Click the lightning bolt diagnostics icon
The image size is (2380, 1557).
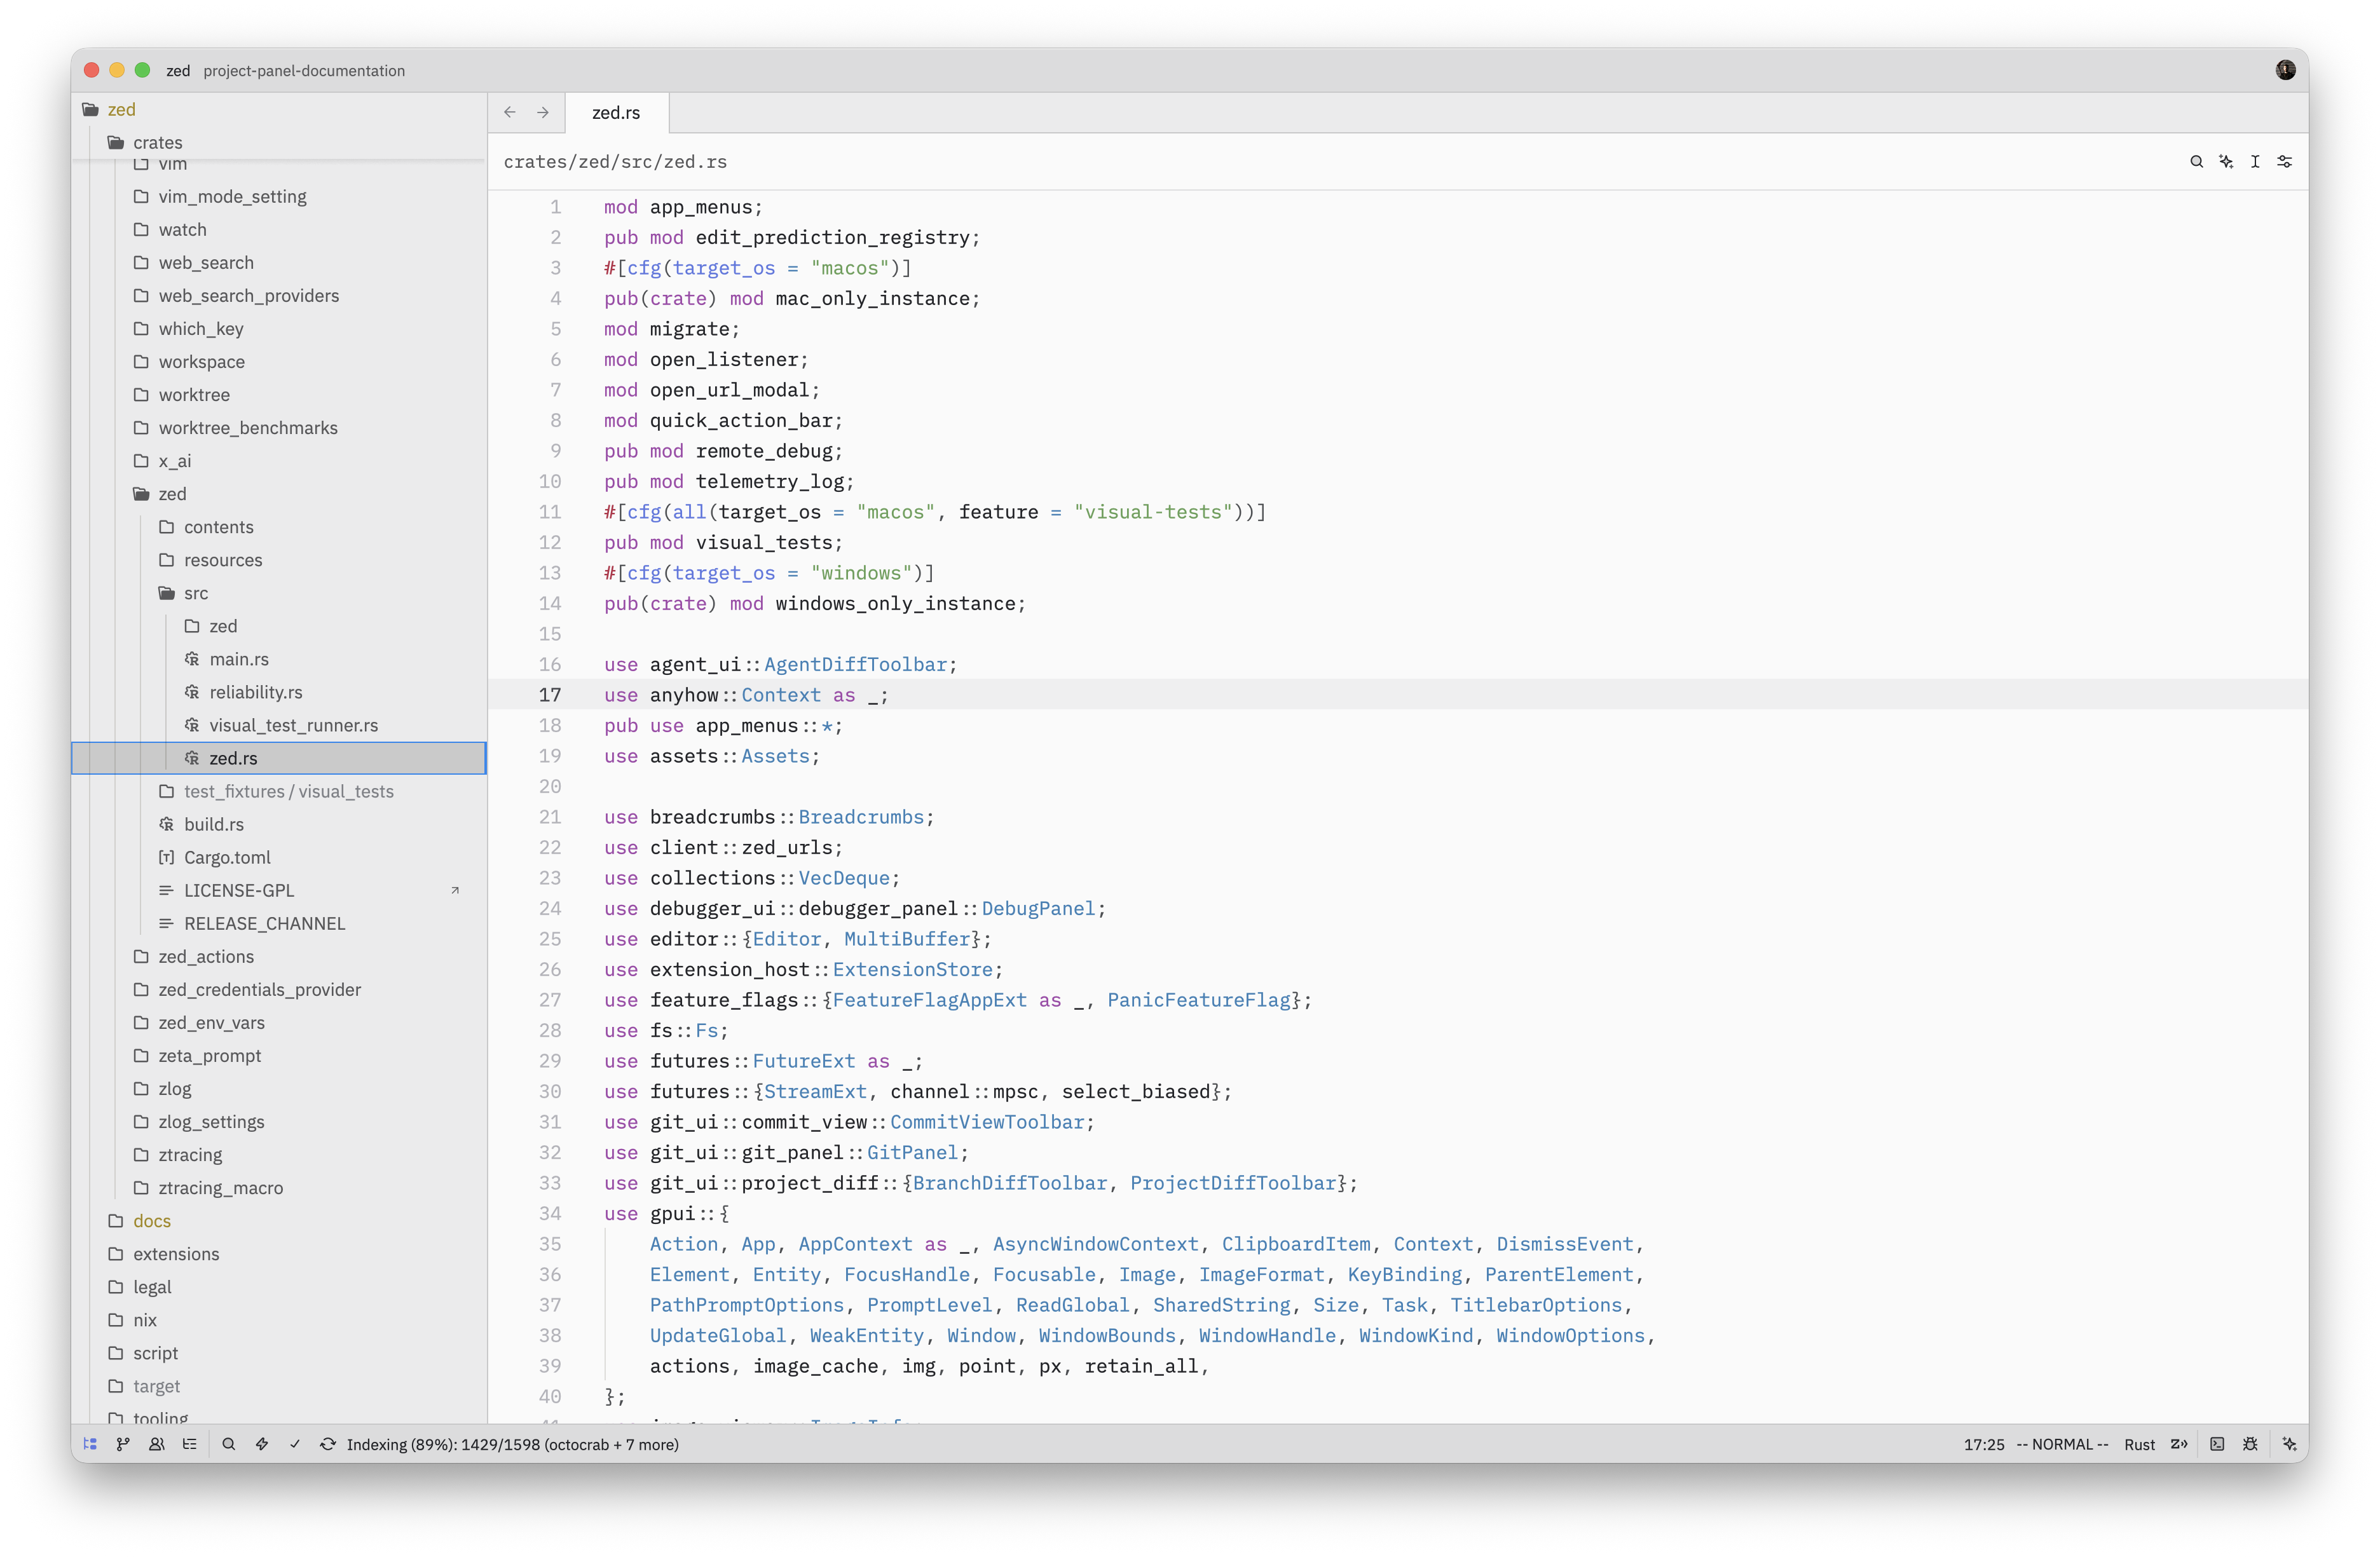(x=262, y=1444)
